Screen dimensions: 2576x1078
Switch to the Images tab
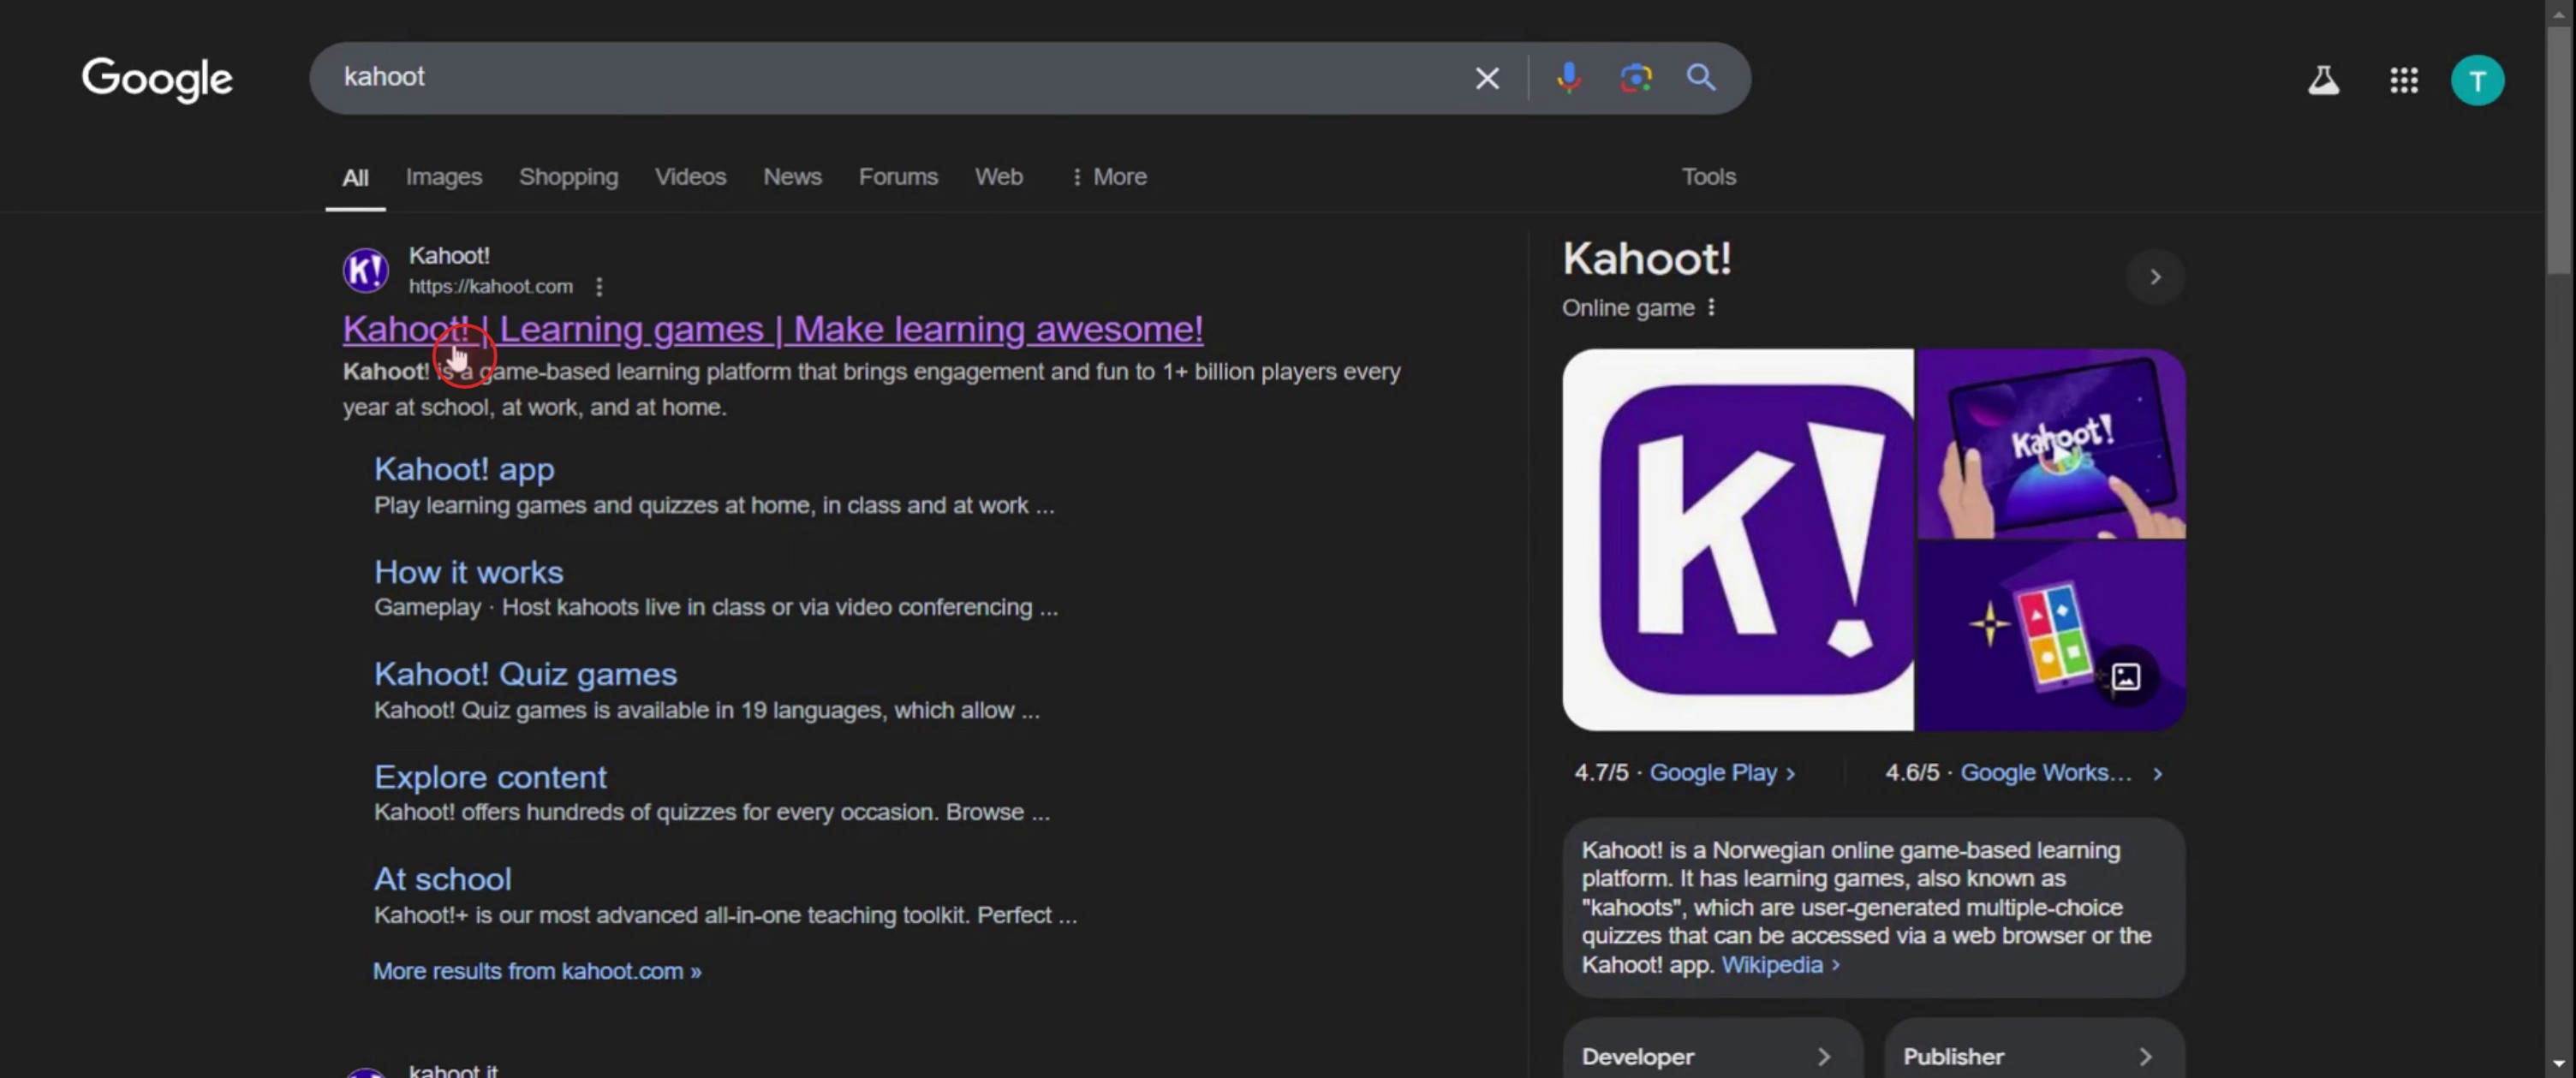pyautogui.click(x=443, y=177)
